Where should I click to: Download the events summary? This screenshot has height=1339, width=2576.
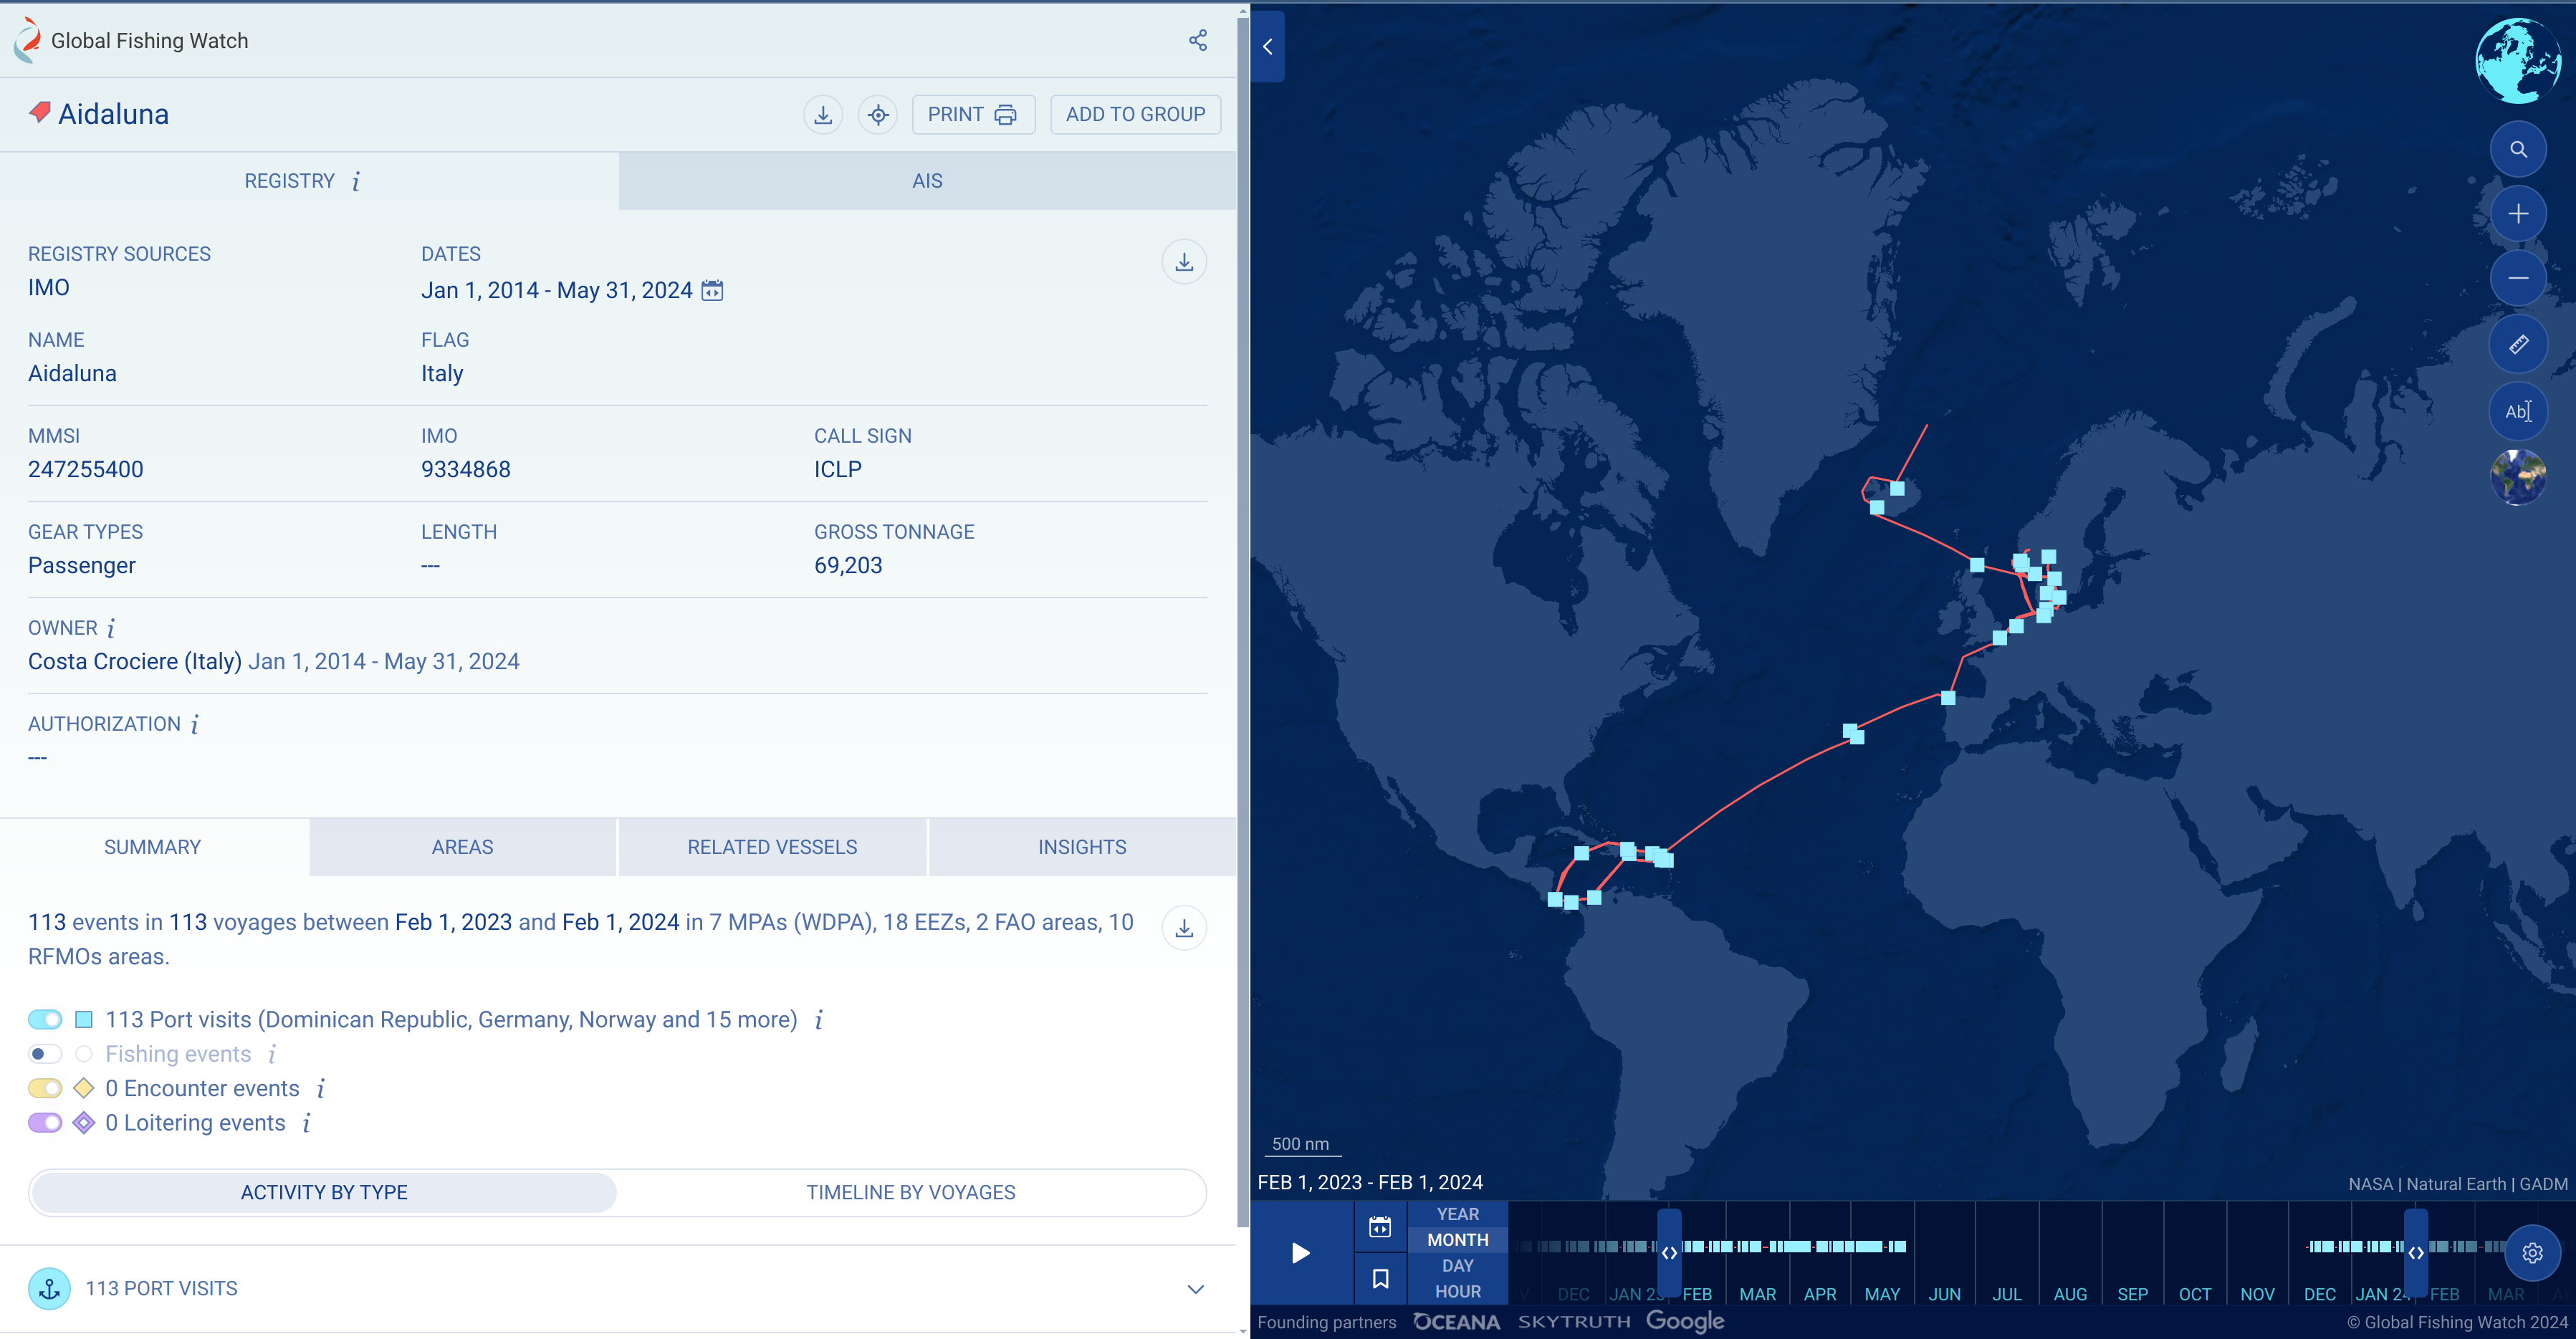pos(1183,928)
